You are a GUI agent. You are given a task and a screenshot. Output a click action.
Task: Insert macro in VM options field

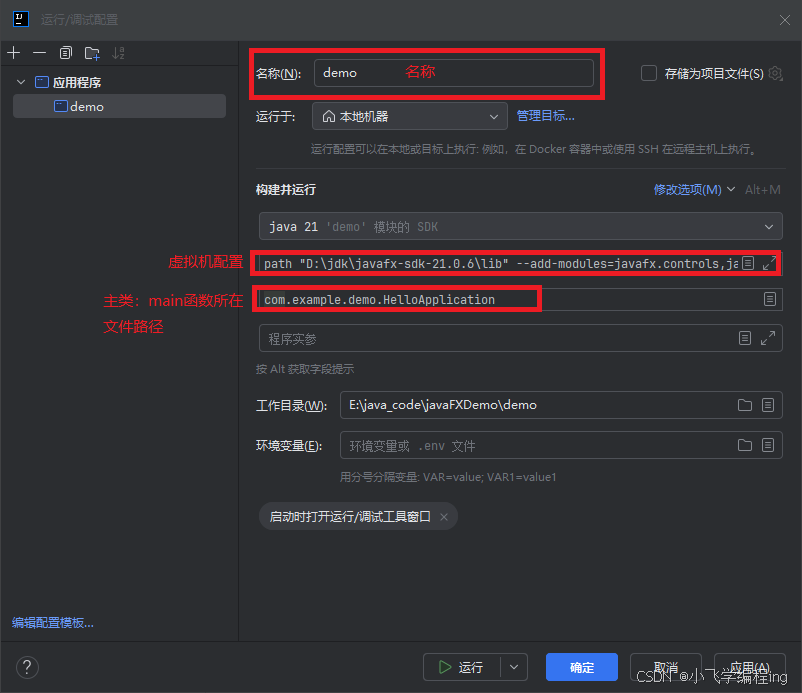click(x=748, y=263)
